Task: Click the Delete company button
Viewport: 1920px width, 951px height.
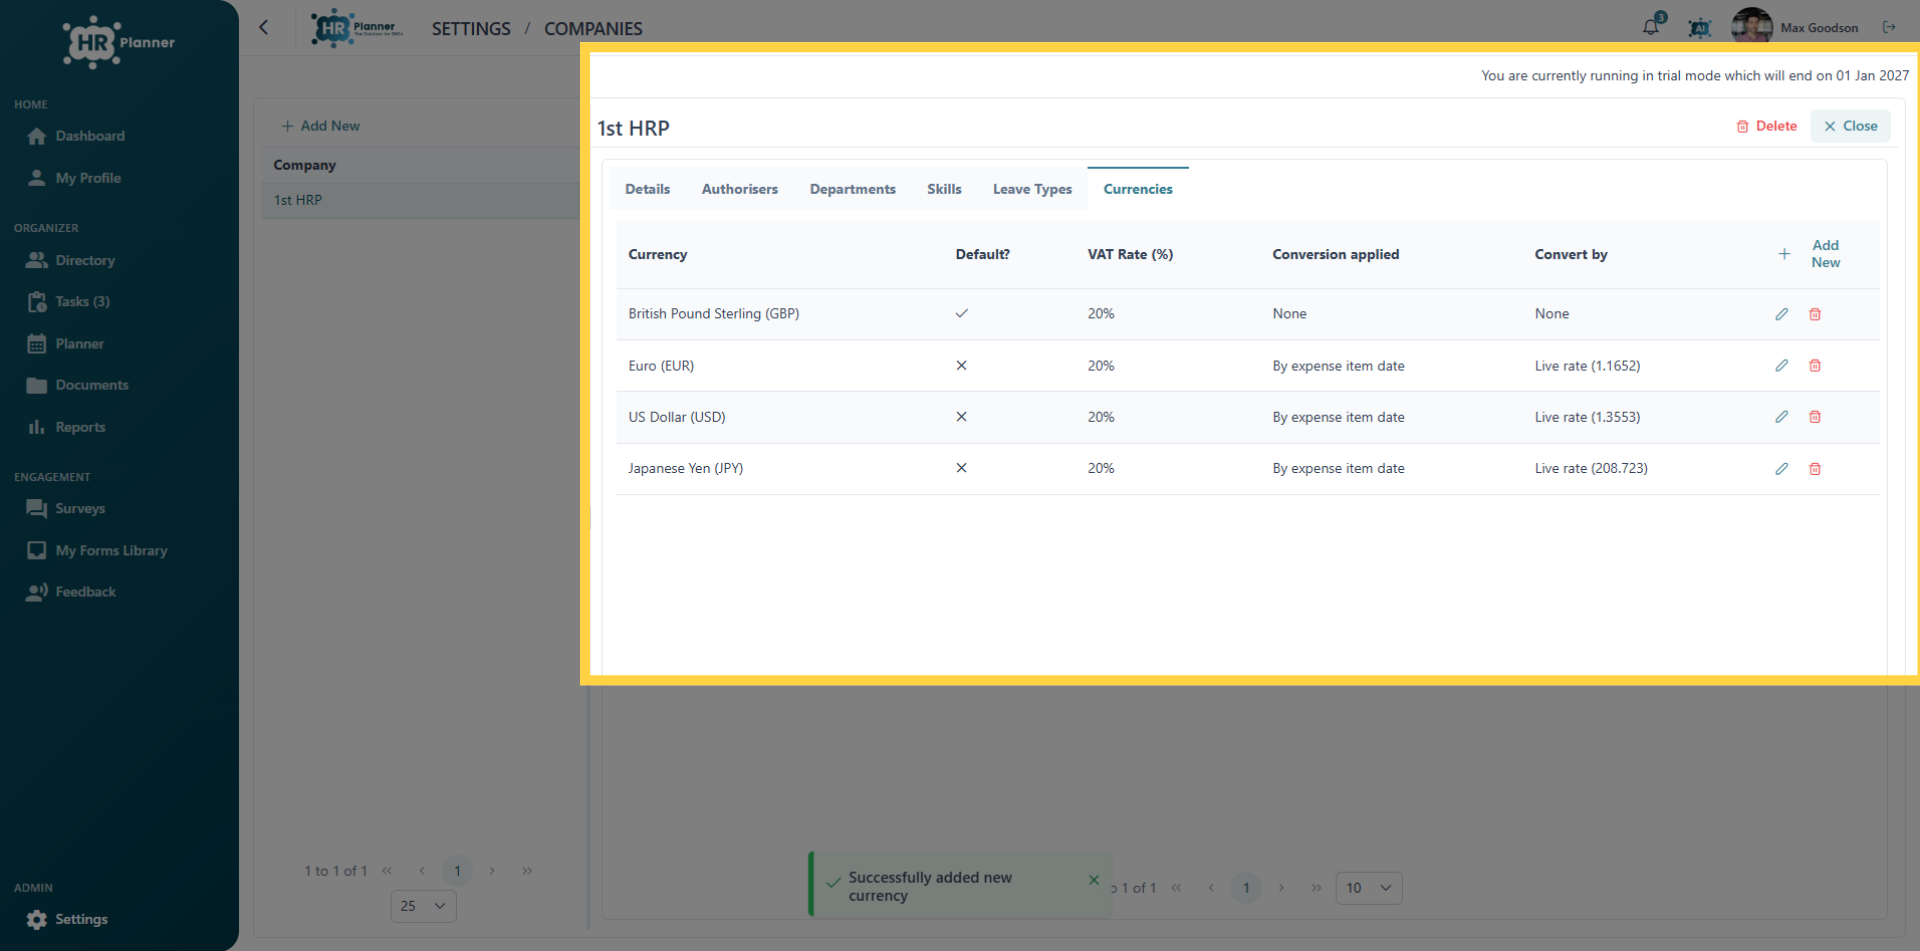Action: click(1767, 126)
